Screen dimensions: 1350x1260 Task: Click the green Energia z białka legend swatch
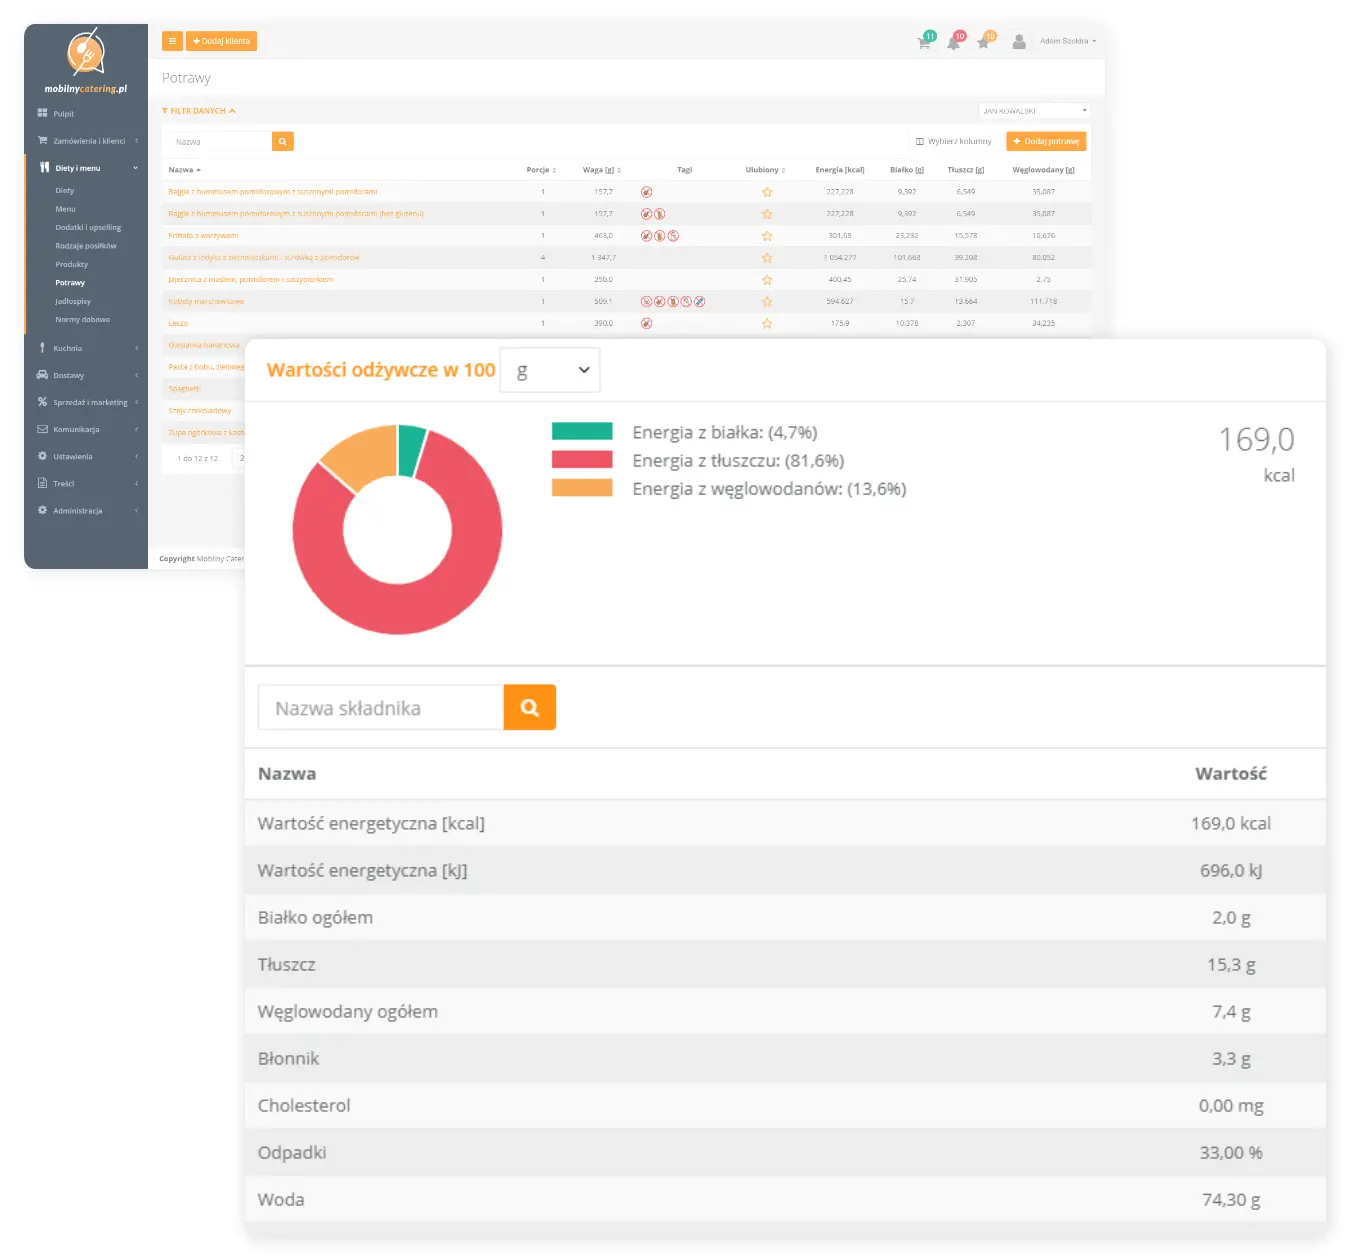point(582,431)
